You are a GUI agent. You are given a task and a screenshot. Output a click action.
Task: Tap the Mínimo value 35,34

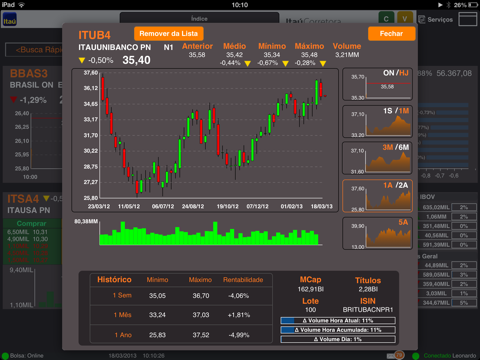272,55
